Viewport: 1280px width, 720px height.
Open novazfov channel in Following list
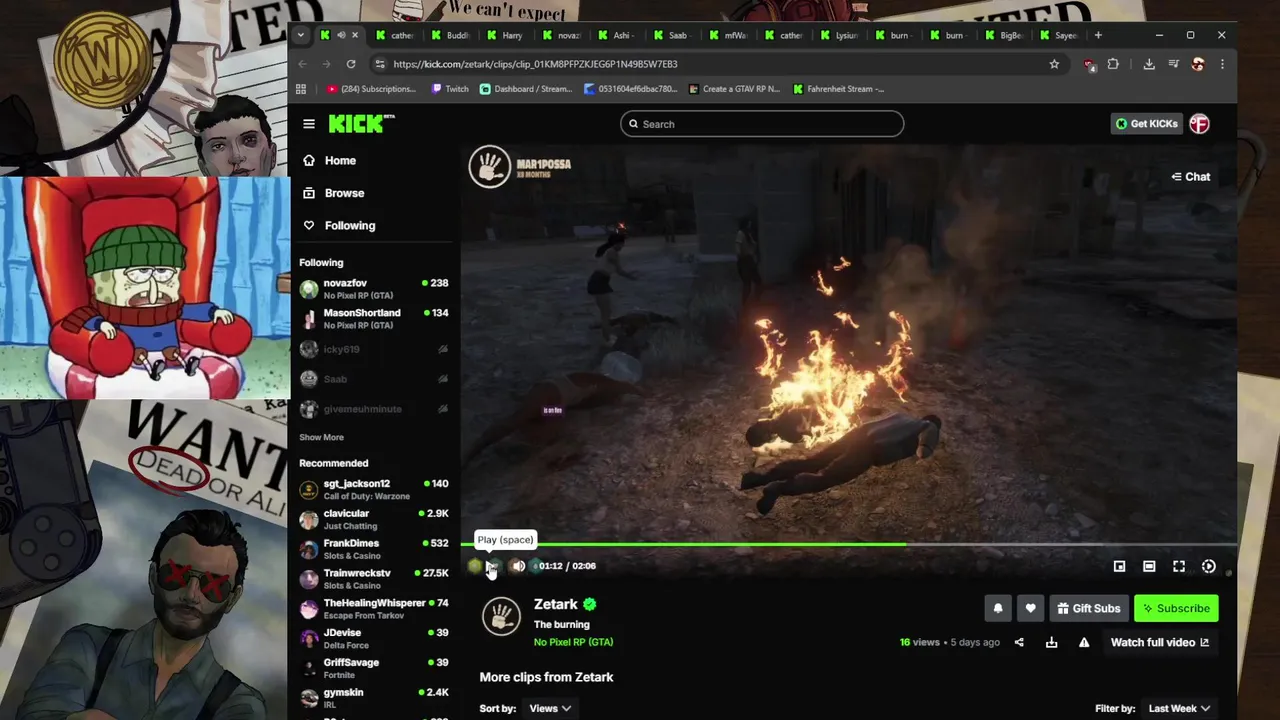pos(374,289)
